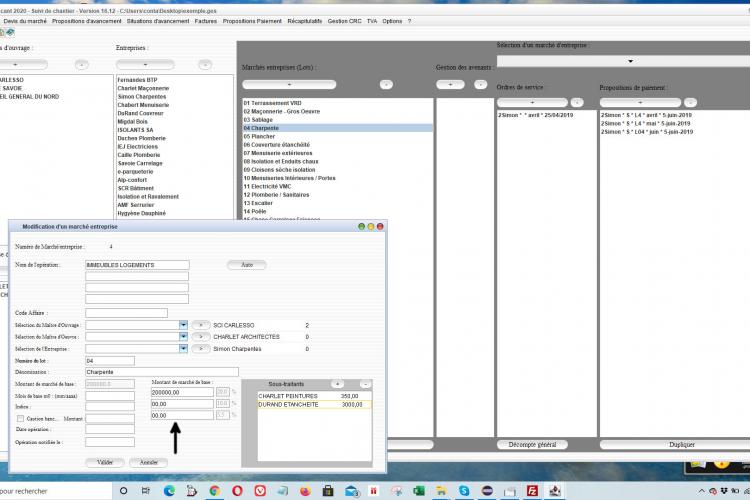Open the Maître d'Oeuvre selection dropdown
Viewport: 750px width, 500px height.
183,337
